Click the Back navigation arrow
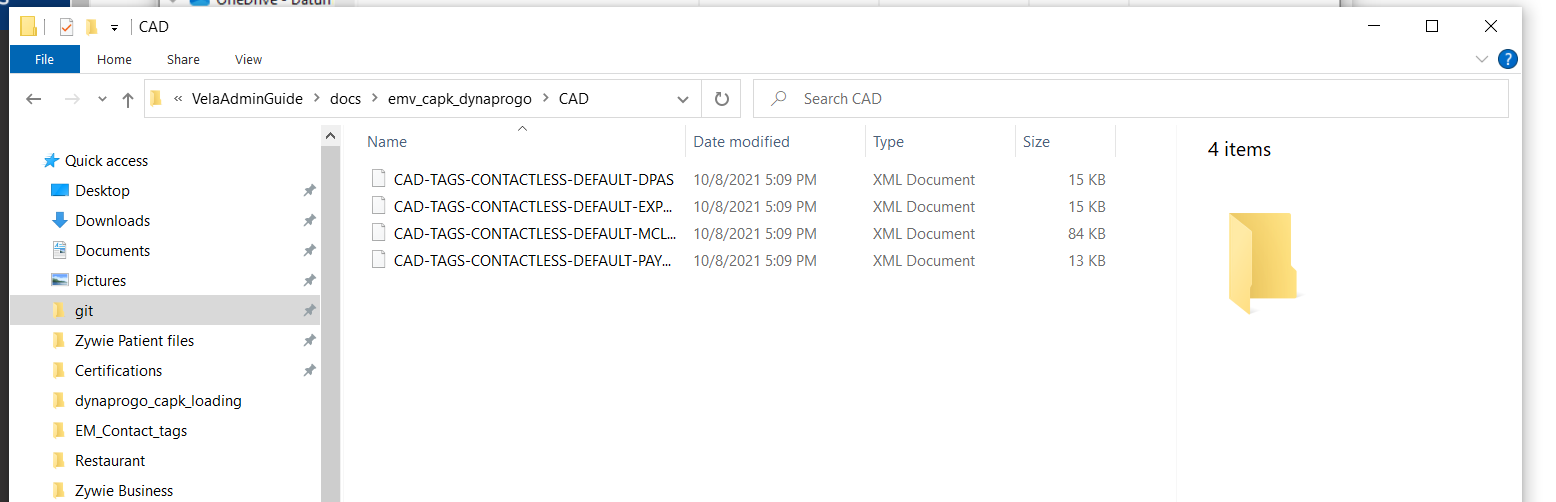 click(33, 99)
